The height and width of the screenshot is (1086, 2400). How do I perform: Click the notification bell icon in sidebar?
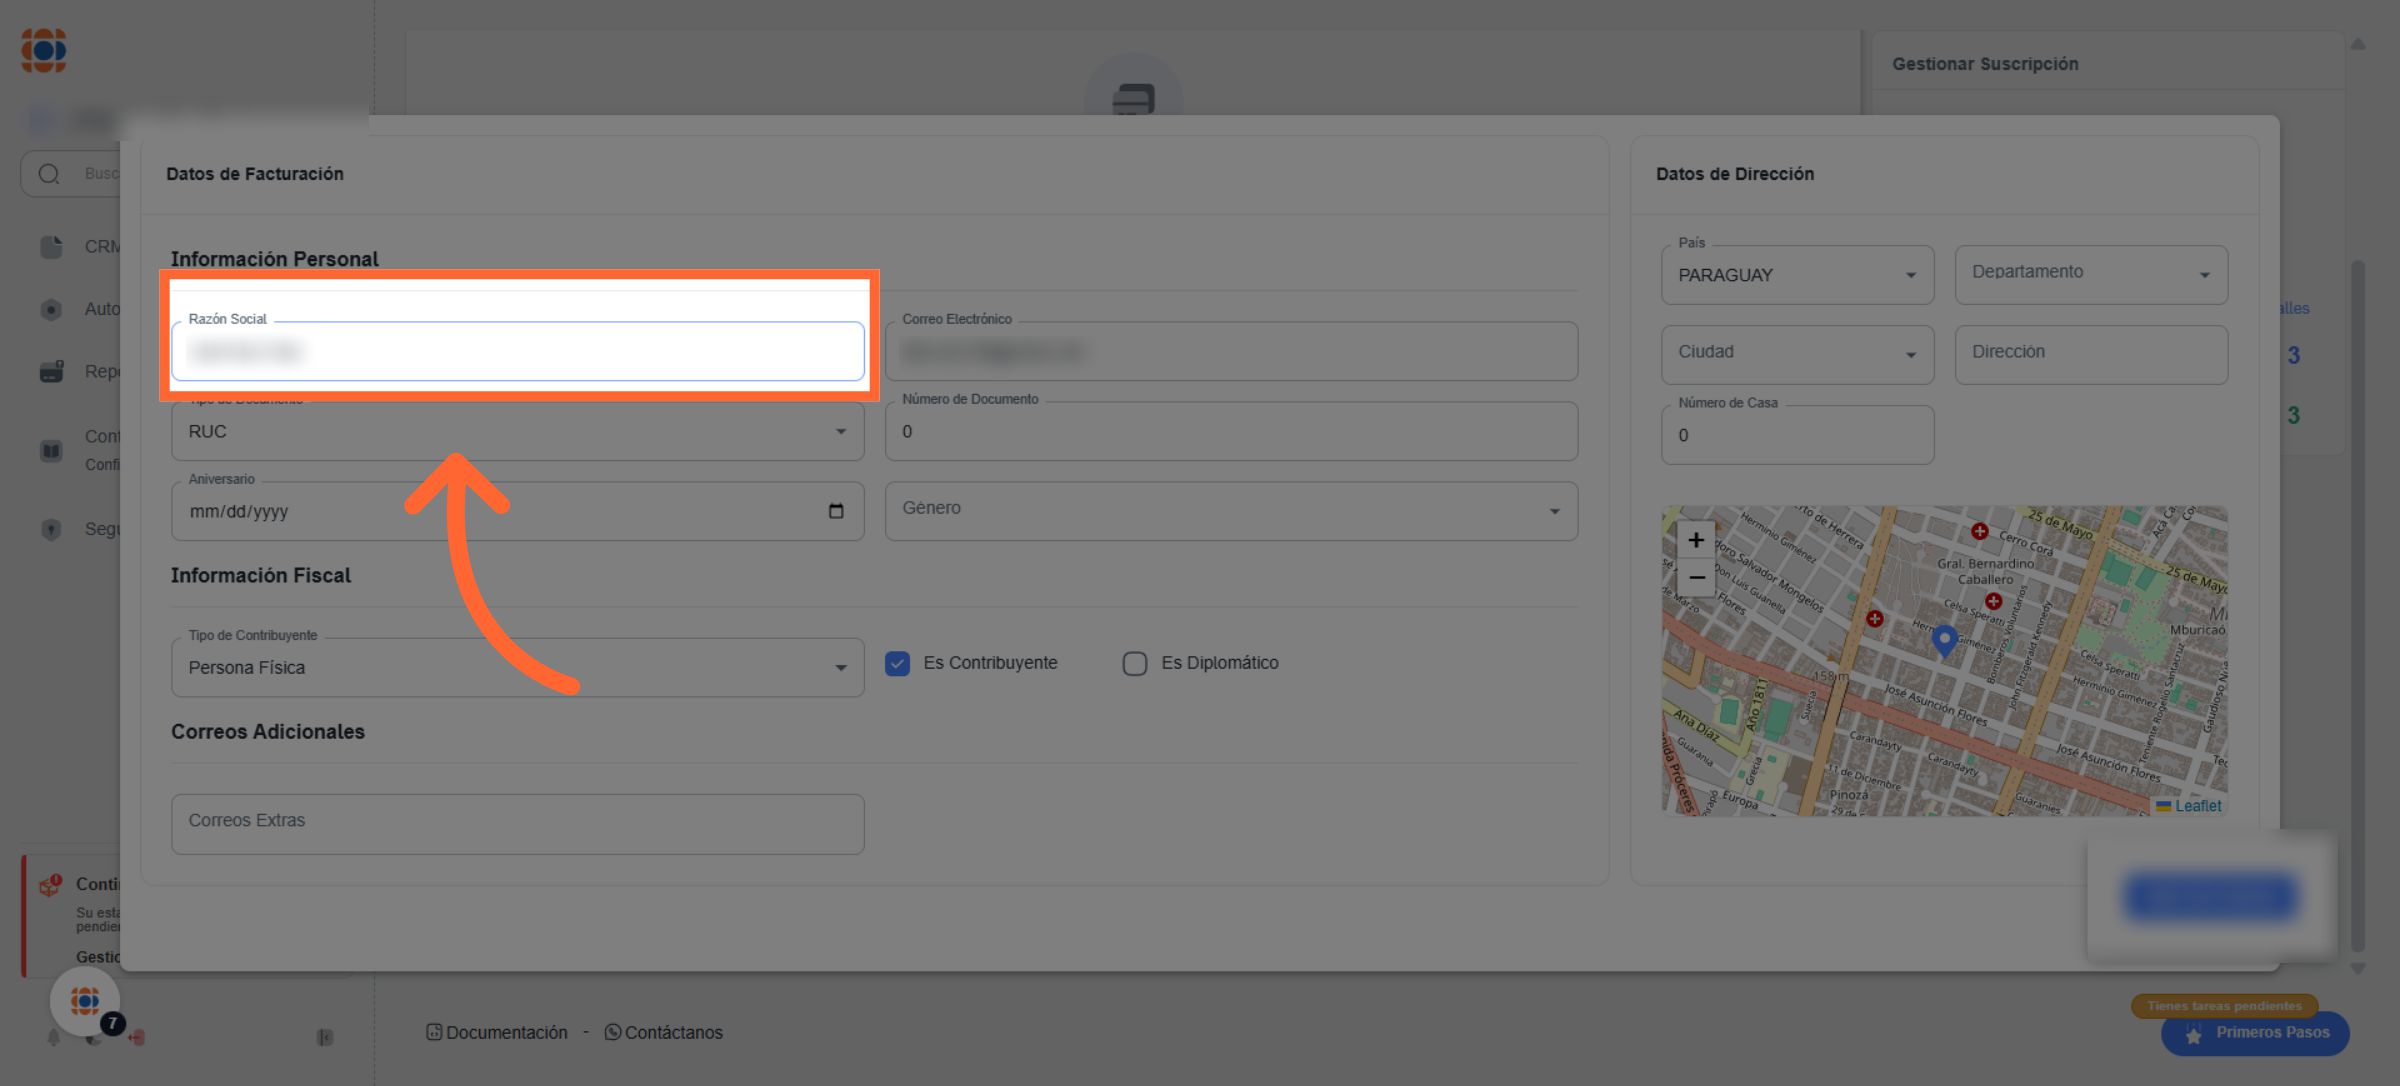(54, 1038)
